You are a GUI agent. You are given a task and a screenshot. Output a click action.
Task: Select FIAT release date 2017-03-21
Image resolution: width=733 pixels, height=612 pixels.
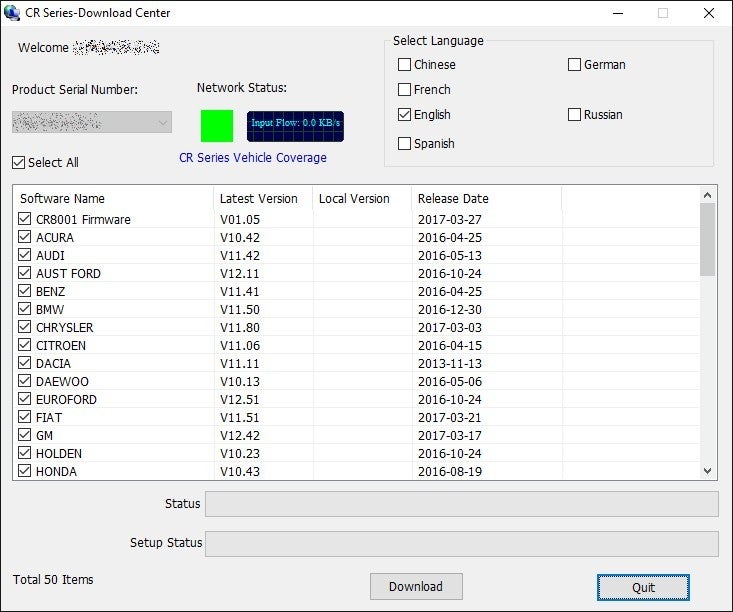tap(450, 418)
